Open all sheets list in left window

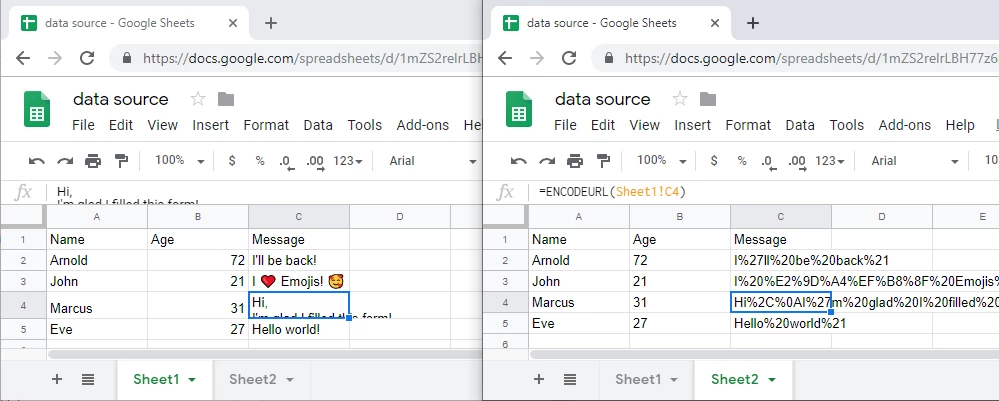pyautogui.click(x=88, y=379)
